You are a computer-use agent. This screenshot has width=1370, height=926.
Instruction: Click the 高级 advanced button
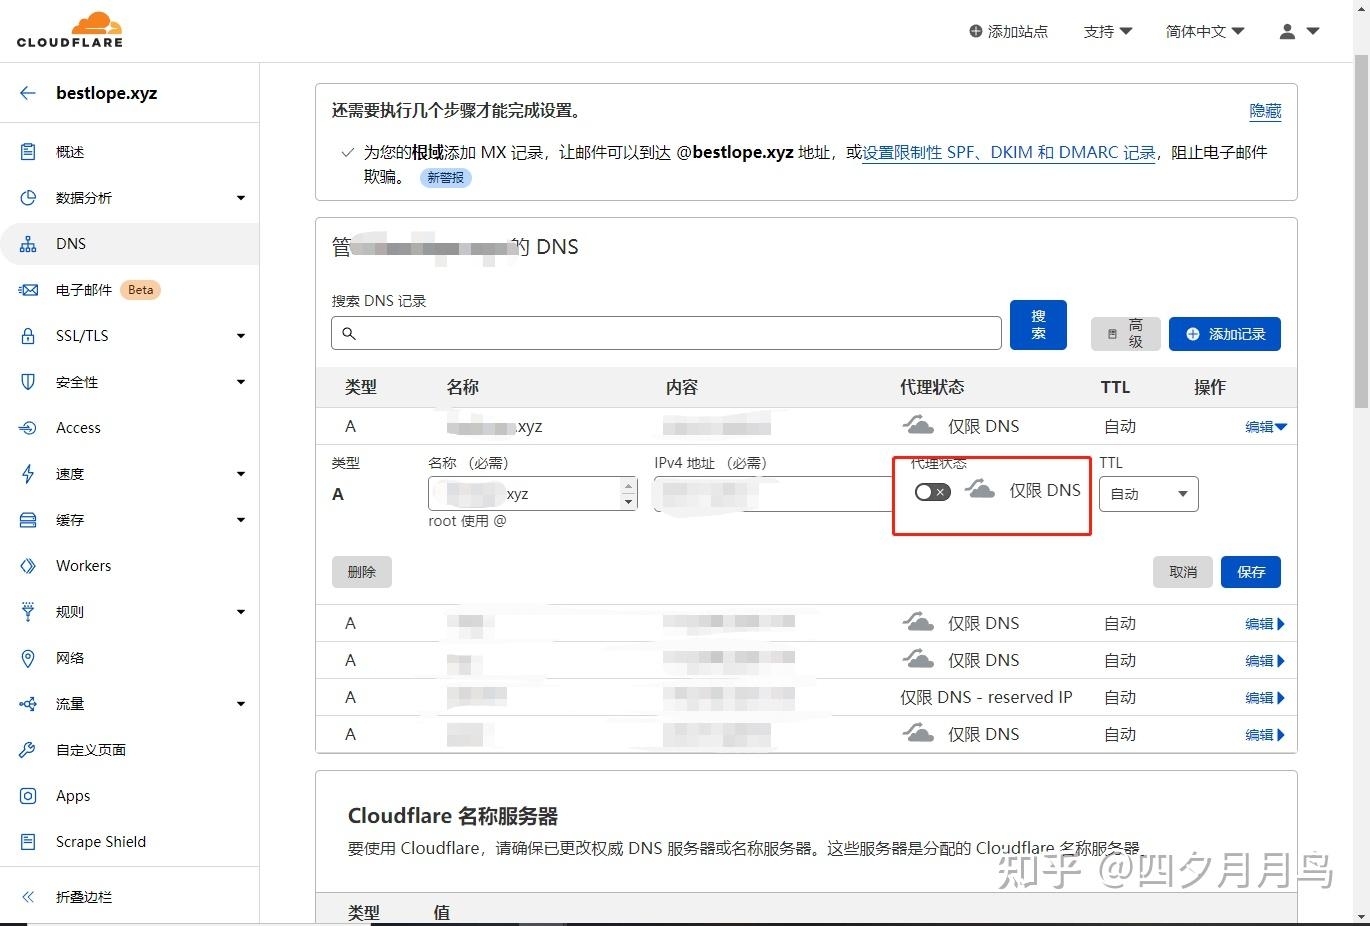click(x=1125, y=334)
